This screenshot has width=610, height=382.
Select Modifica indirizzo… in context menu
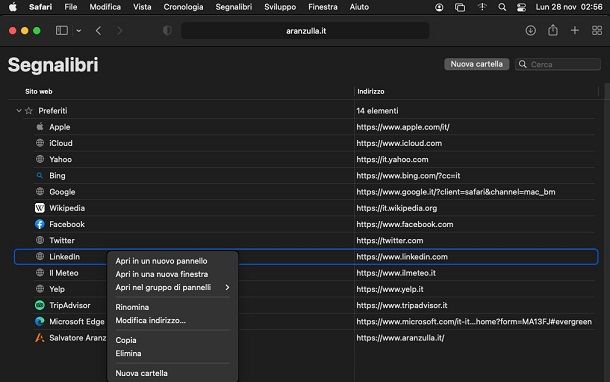pyautogui.click(x=151, y=321)
